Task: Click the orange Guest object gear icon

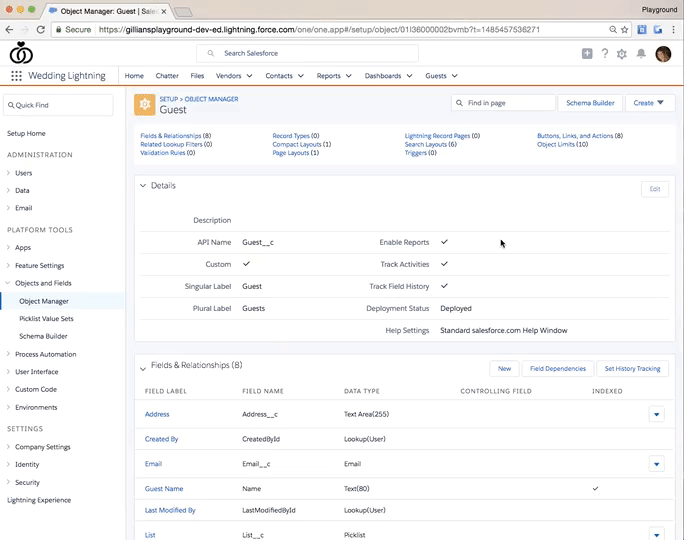Action: tap(144, 105)
